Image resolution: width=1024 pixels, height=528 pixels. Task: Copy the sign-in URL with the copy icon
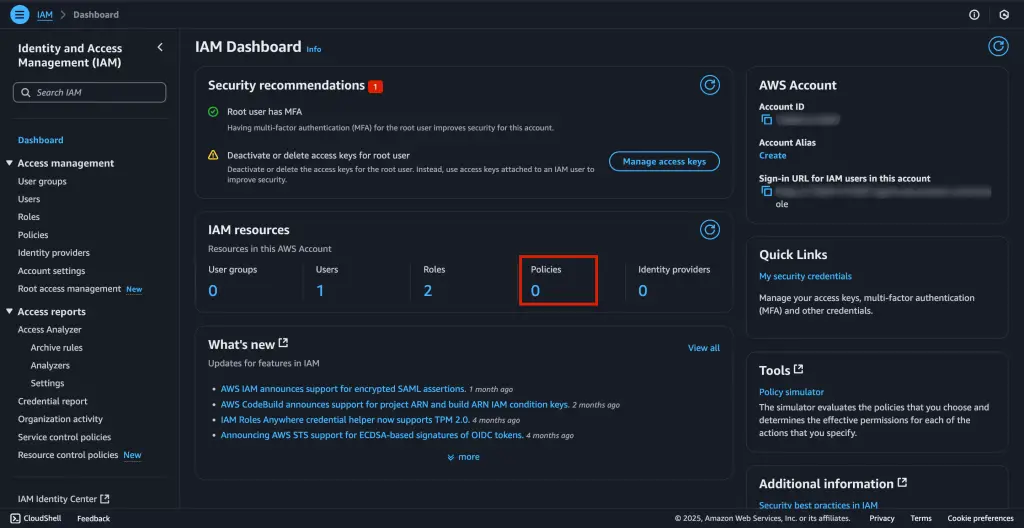(767, 191)
